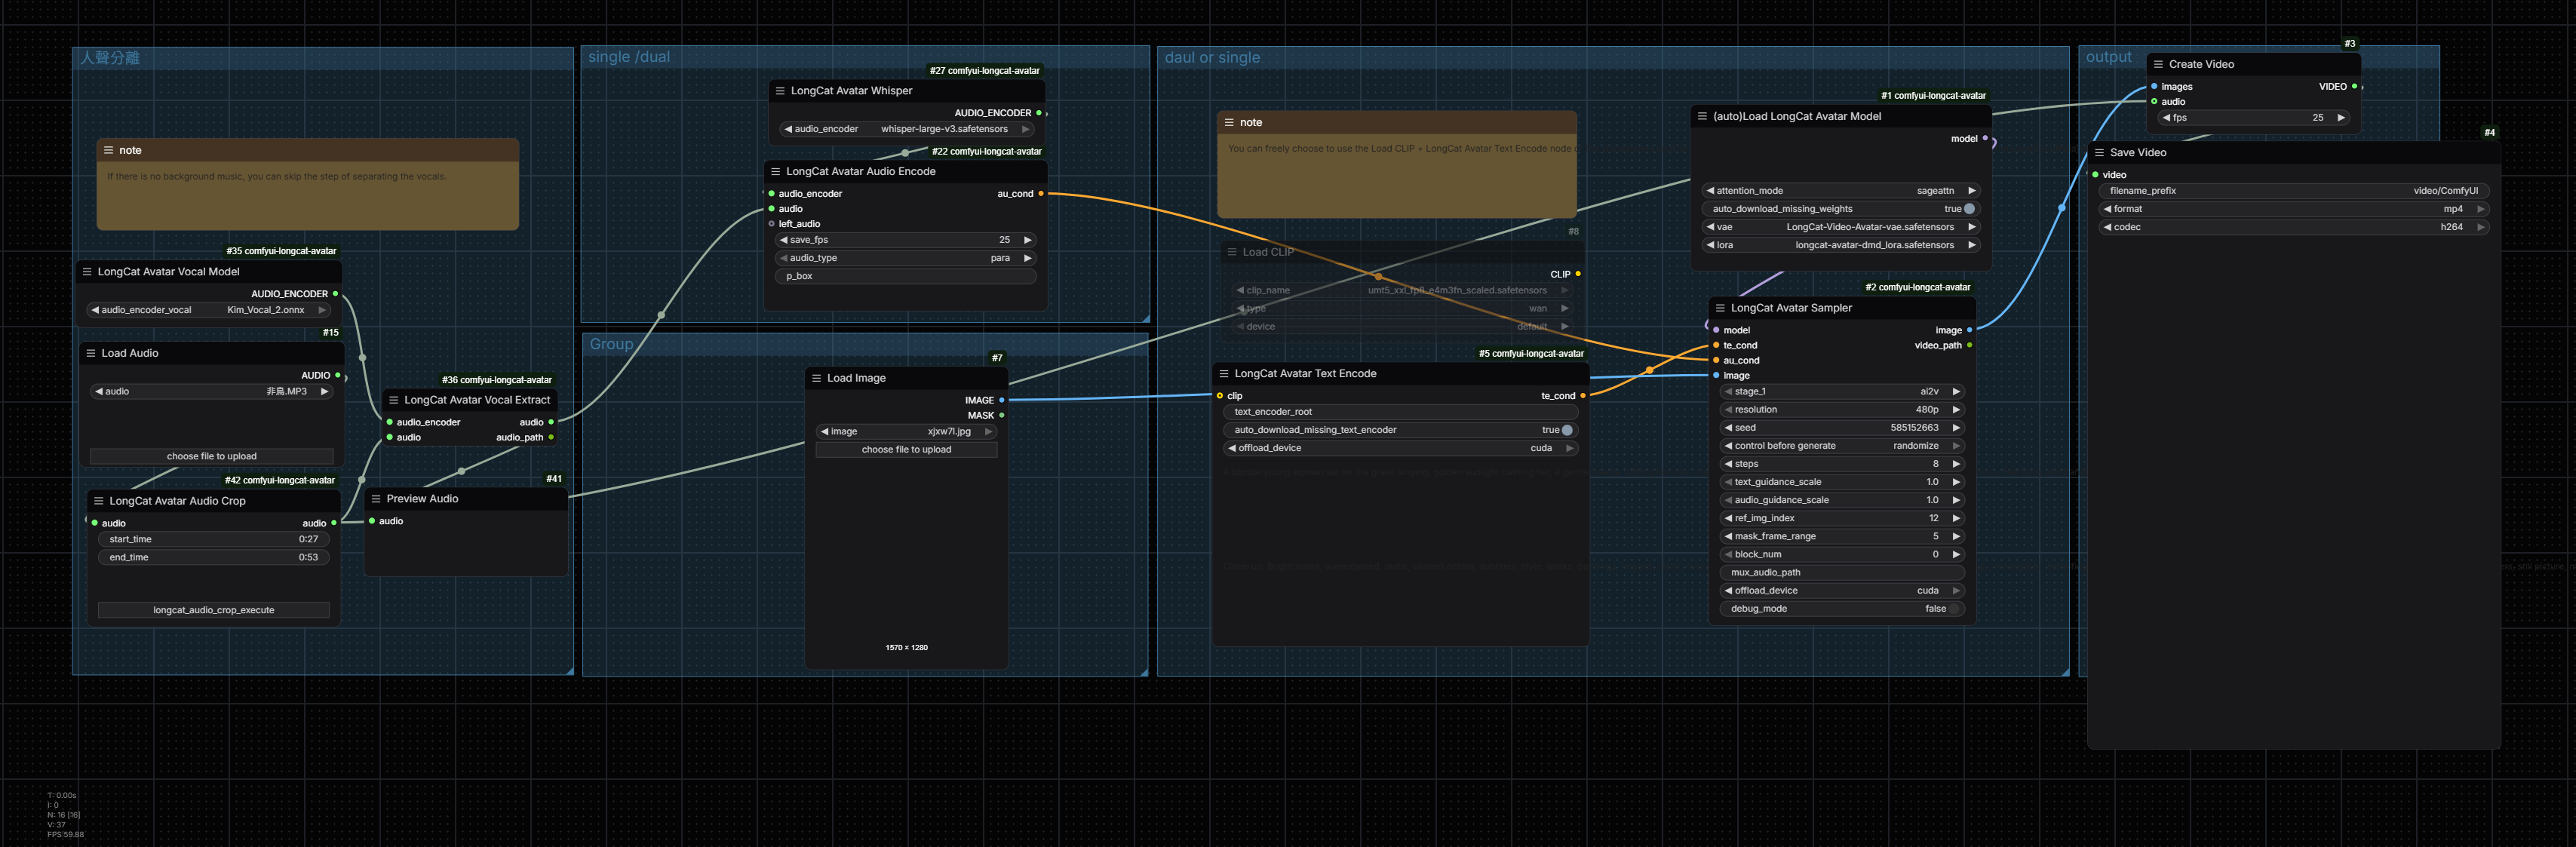Toggle the debug_mode switch in Sampler
This screenshot has height=847, width=2576.
coord(1955,609)
